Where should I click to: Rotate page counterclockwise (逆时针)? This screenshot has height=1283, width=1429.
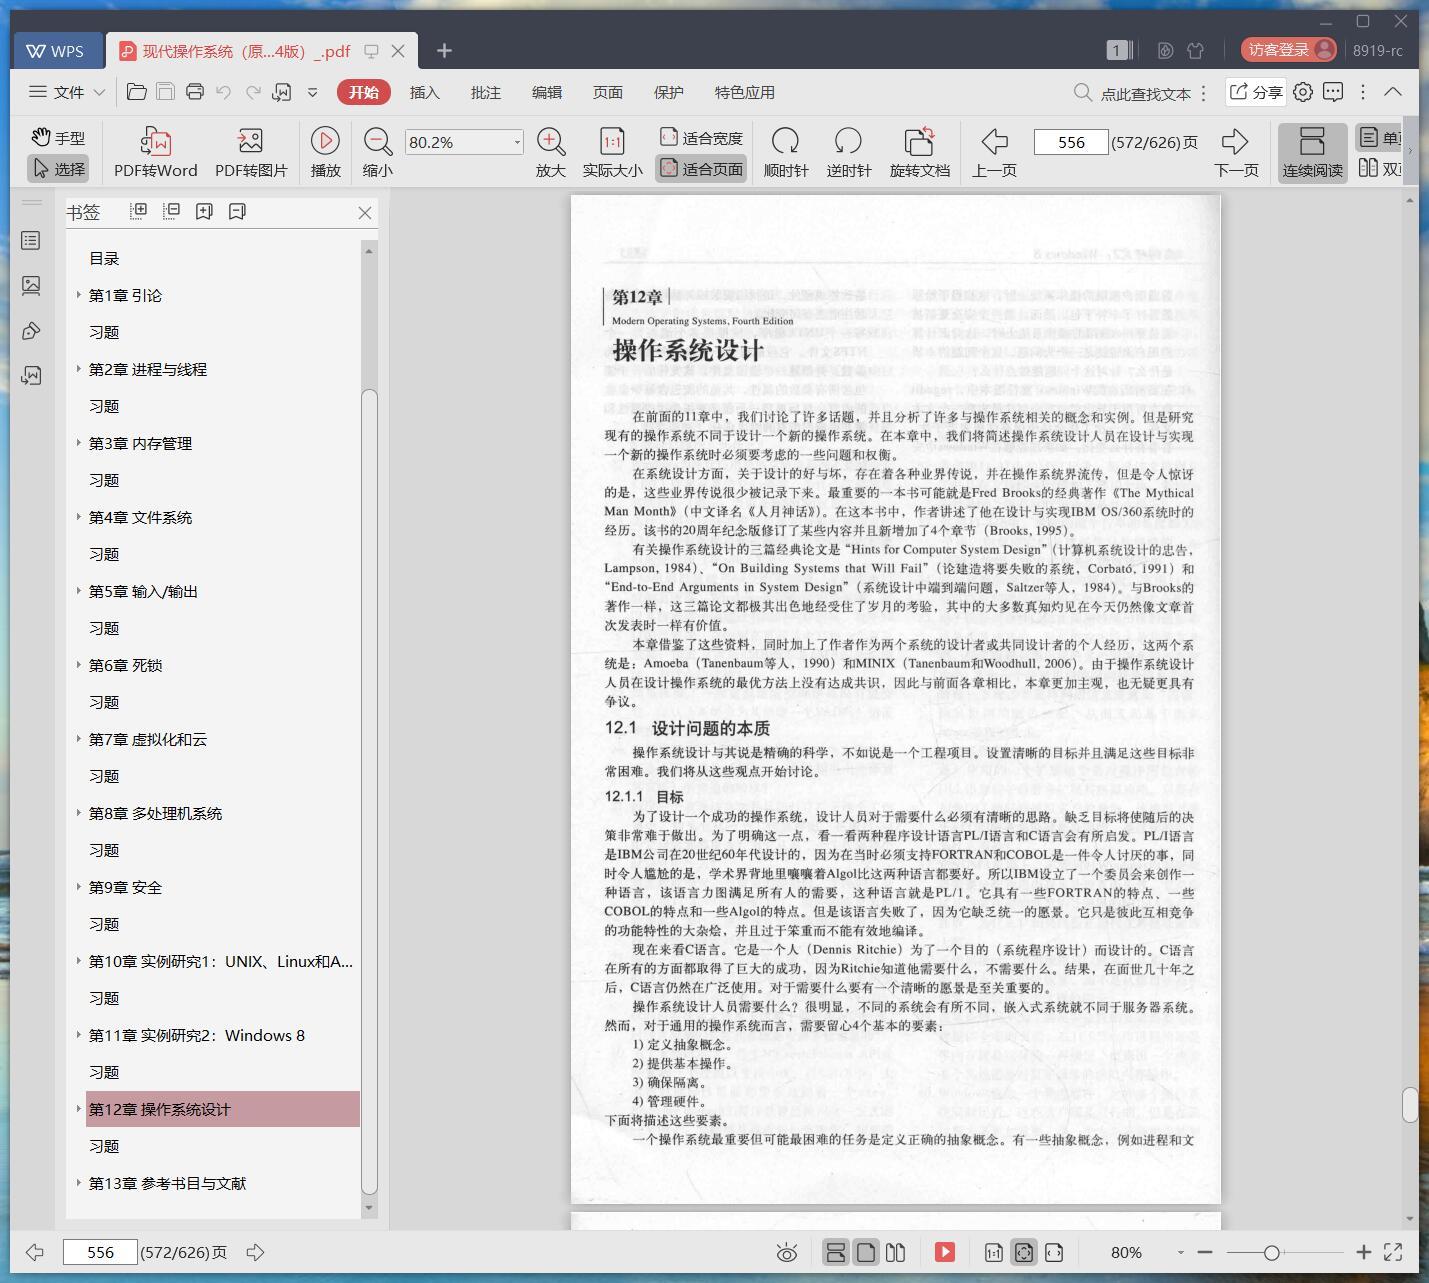pyautogui.click(x=849, y=153)
